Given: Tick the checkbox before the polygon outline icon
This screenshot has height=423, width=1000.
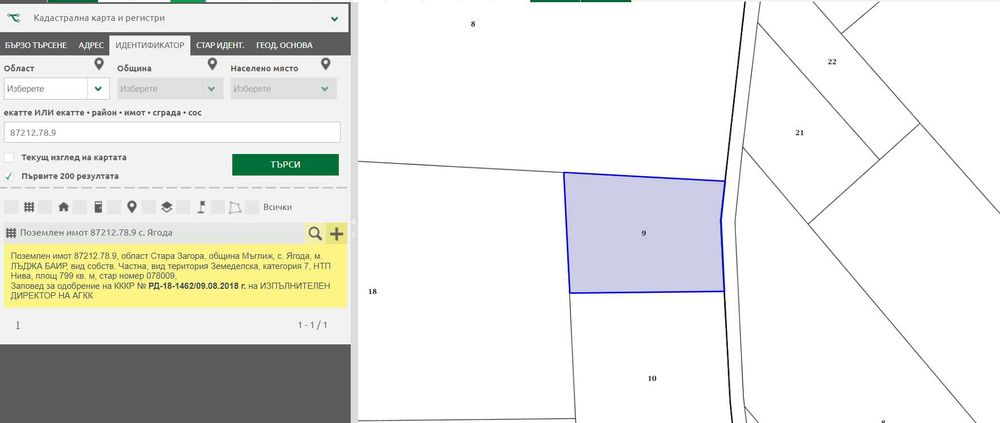Looking at the screenshot, I should click(x=217, y=207).
